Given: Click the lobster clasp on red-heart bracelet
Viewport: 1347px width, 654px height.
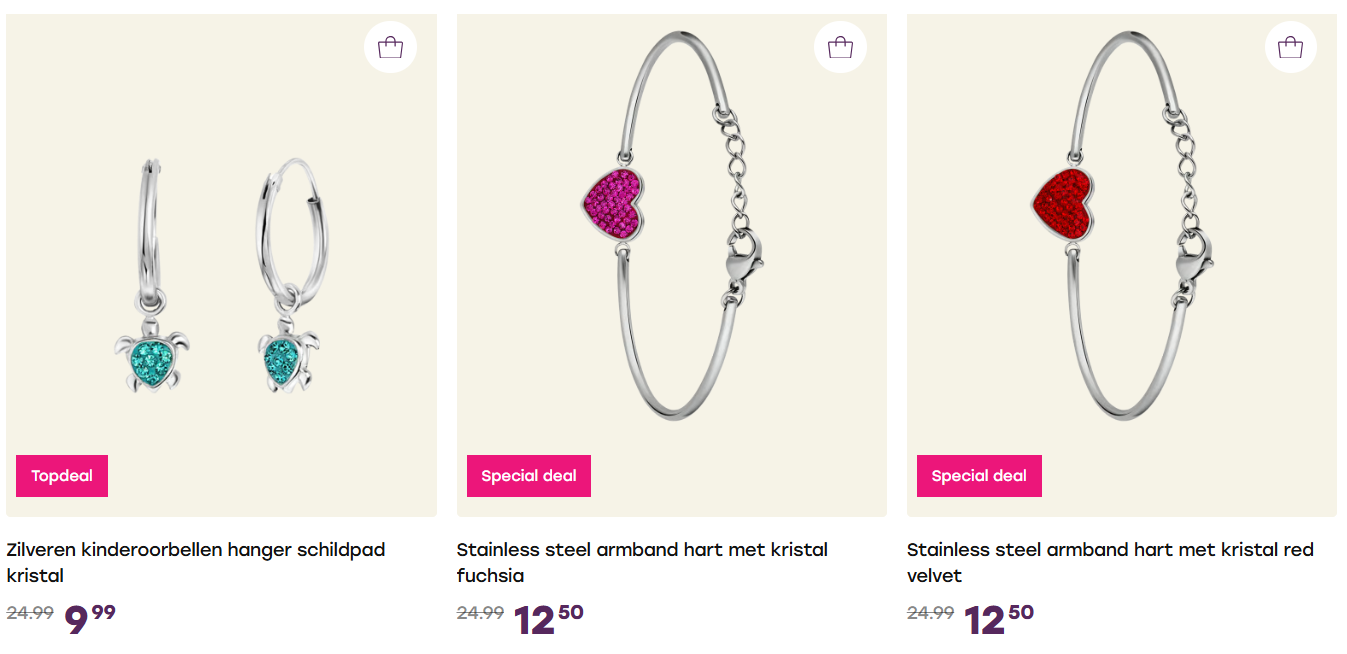Looking at the screenshot, I should pos(1194,256).
